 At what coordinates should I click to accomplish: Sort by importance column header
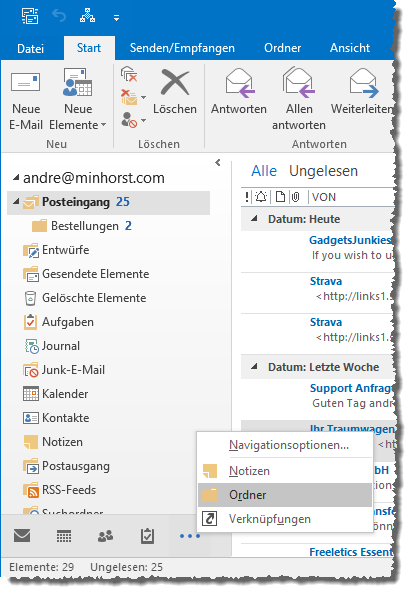(247, 197)
